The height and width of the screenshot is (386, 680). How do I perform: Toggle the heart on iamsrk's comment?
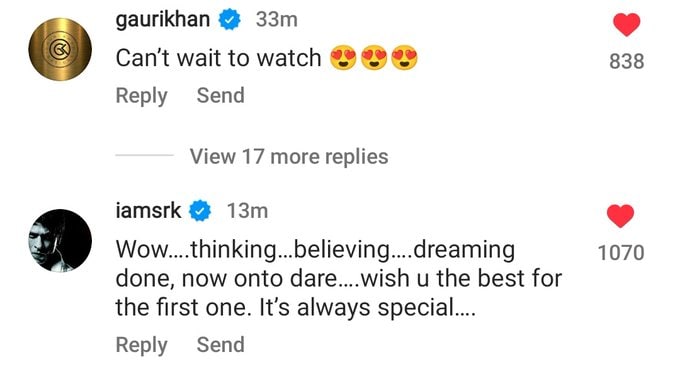click(x=620, y=216)
